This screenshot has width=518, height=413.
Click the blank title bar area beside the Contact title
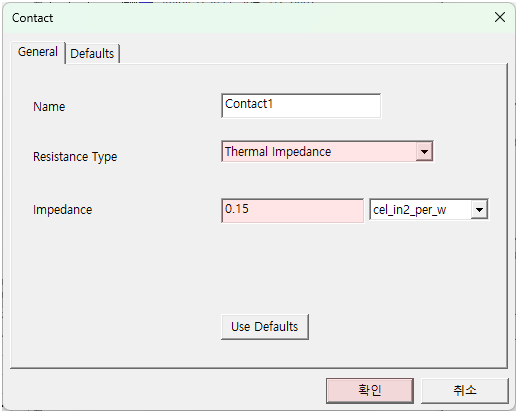[x=267, y=18]
